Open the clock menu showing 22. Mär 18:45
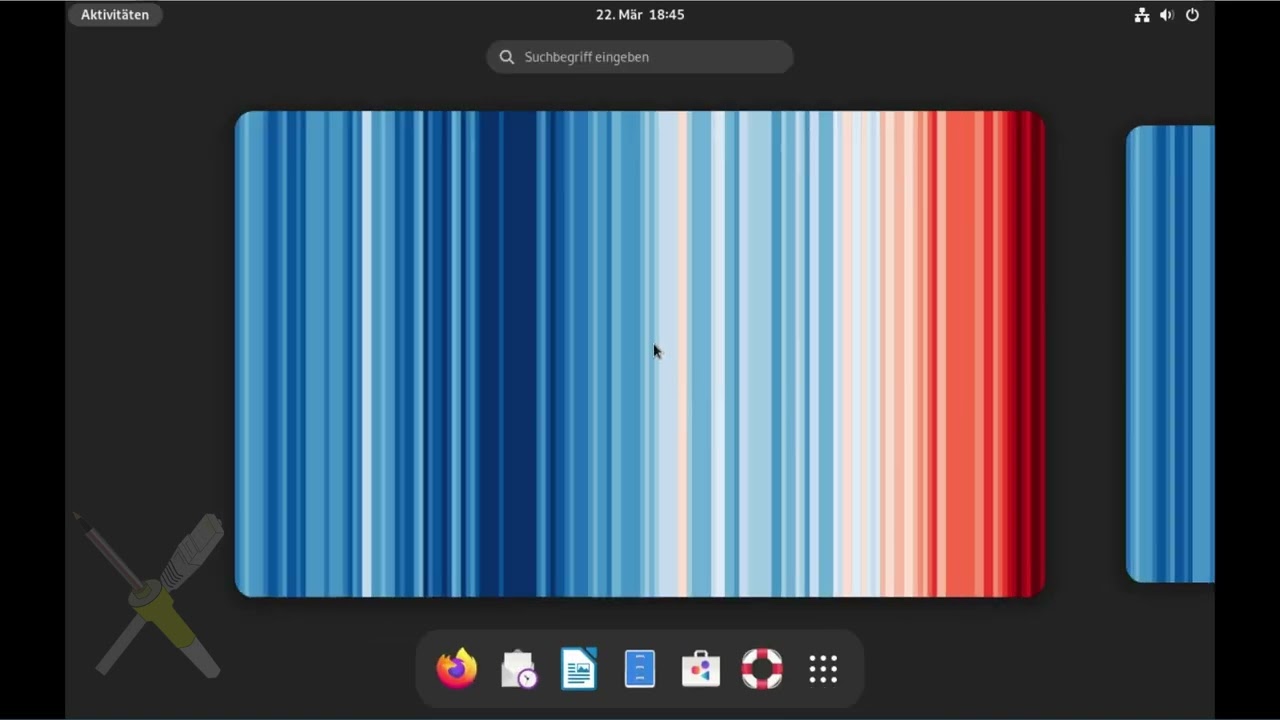This screenshot has height=720, width=1280. point(640,15)
